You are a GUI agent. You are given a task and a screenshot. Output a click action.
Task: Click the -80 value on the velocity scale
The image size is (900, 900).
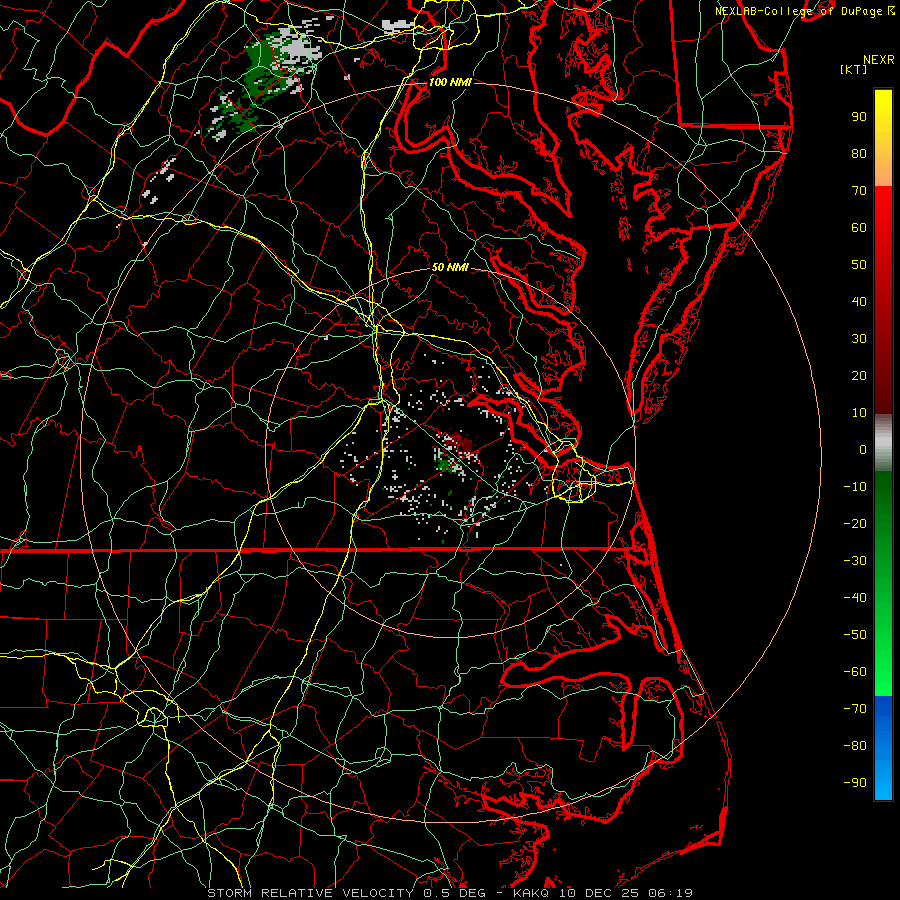(855, 746)
